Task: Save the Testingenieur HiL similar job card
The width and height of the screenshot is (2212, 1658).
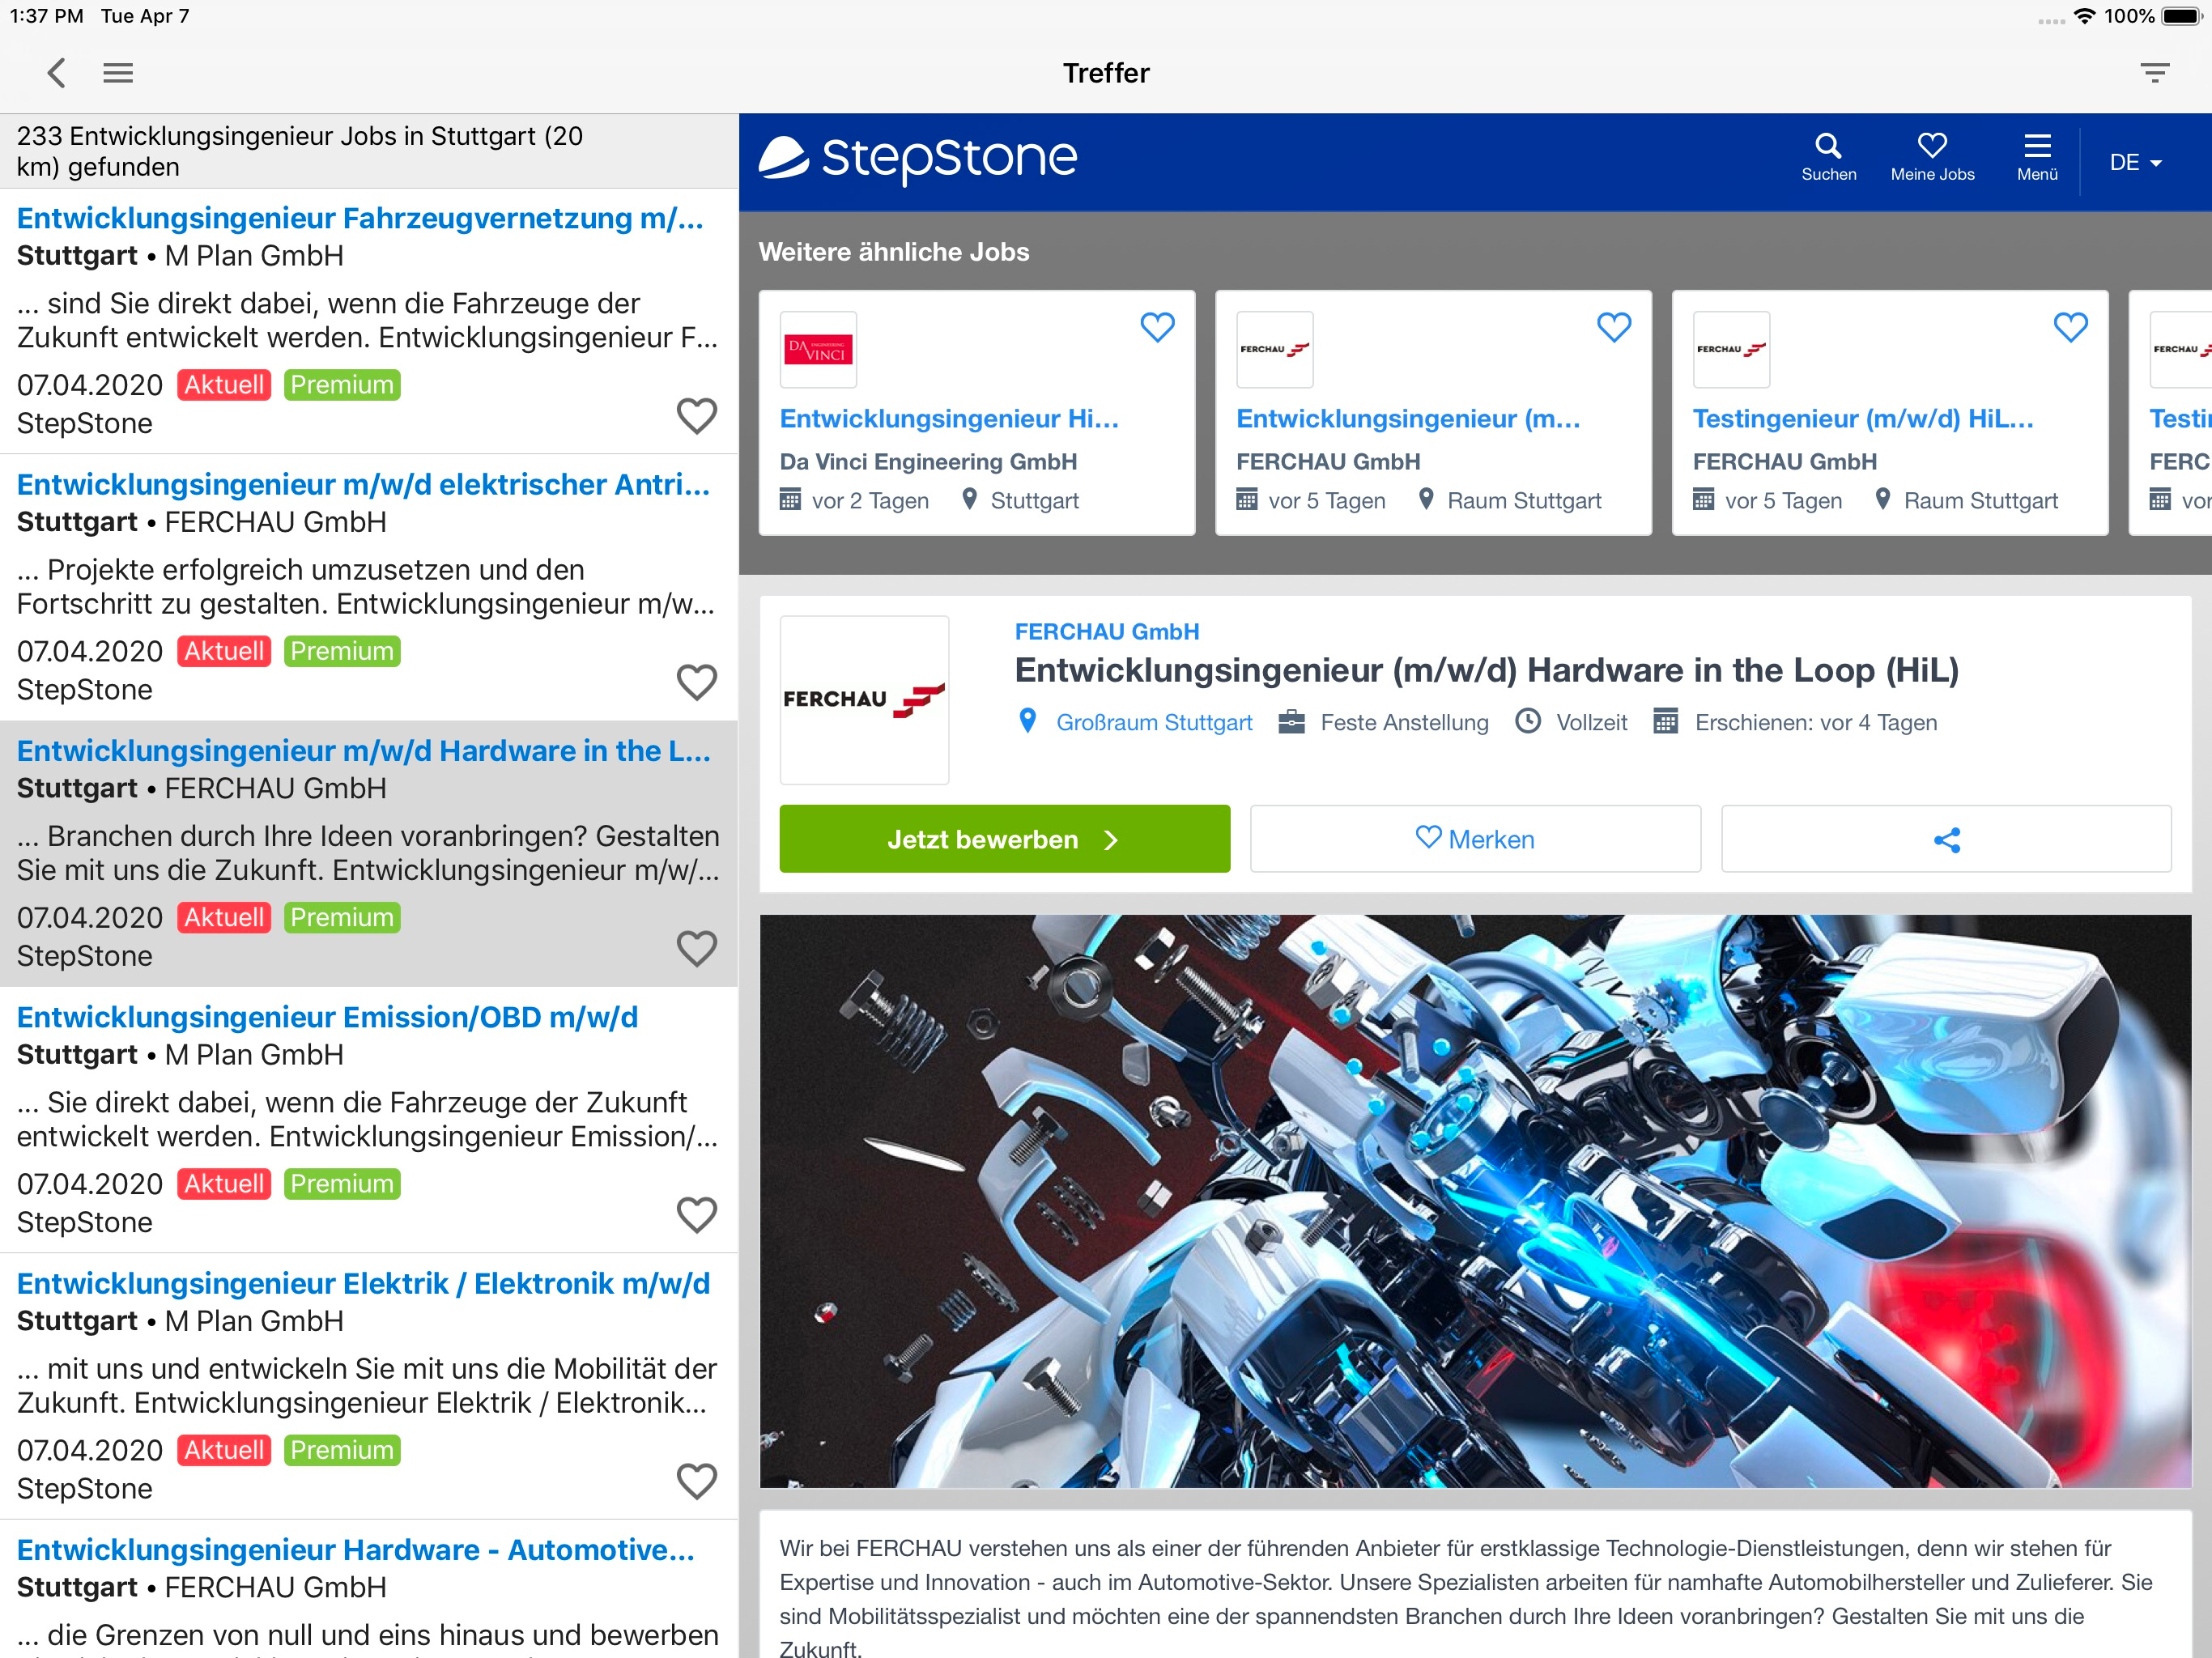Action: tap(2070, 327)
